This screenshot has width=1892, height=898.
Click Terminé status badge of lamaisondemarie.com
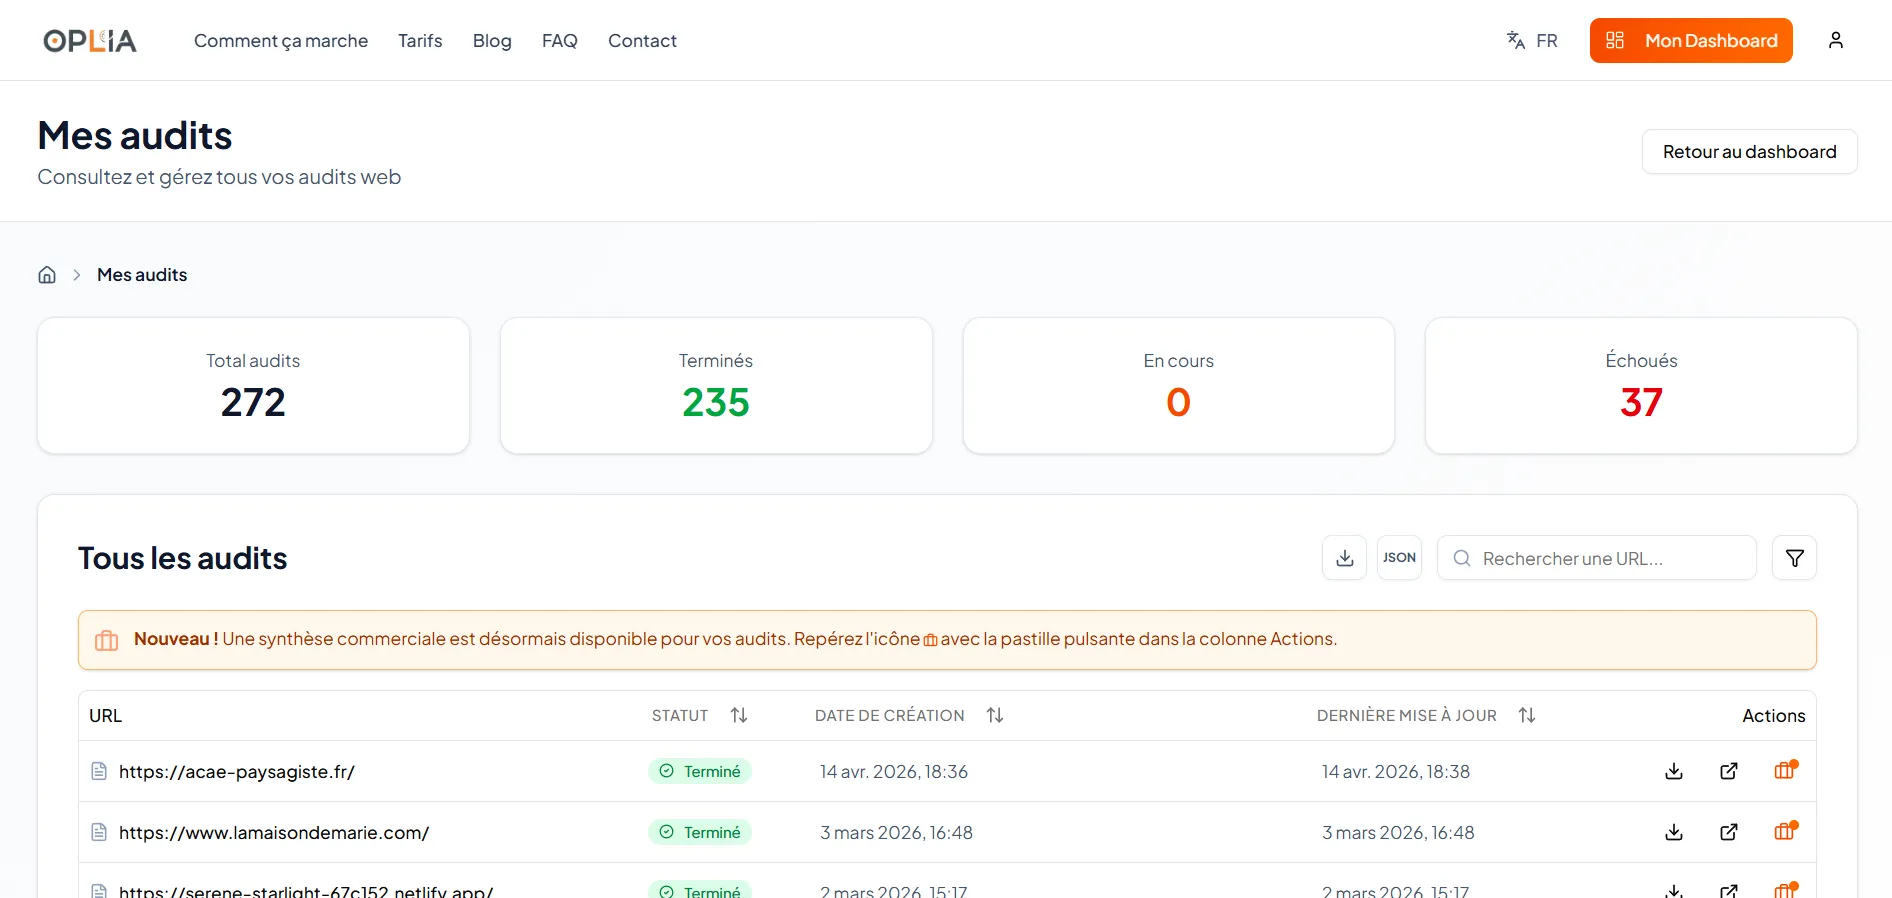click(x=700, y=832)
